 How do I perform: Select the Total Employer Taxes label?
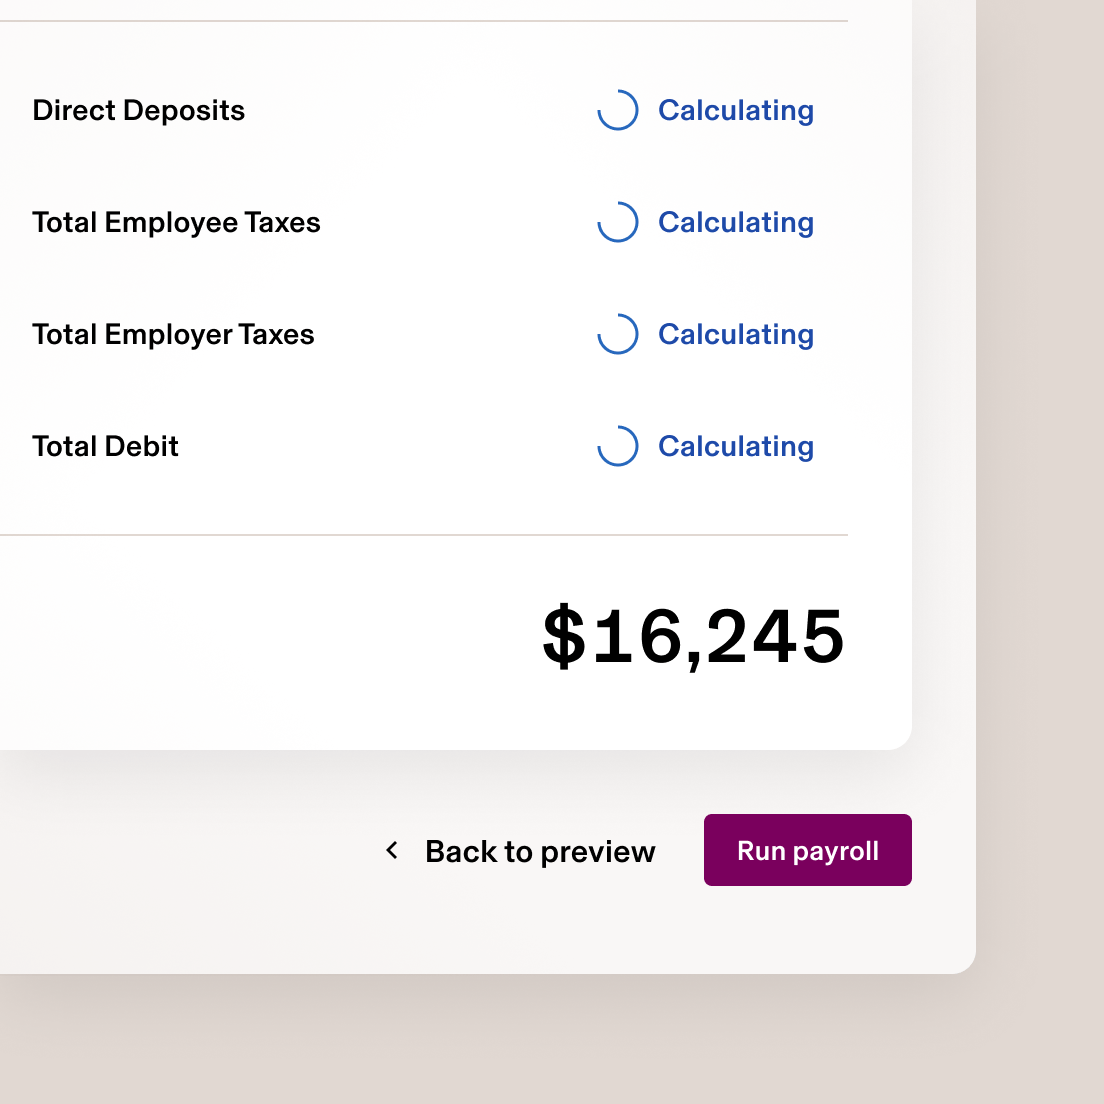click(x=173, y=335)
